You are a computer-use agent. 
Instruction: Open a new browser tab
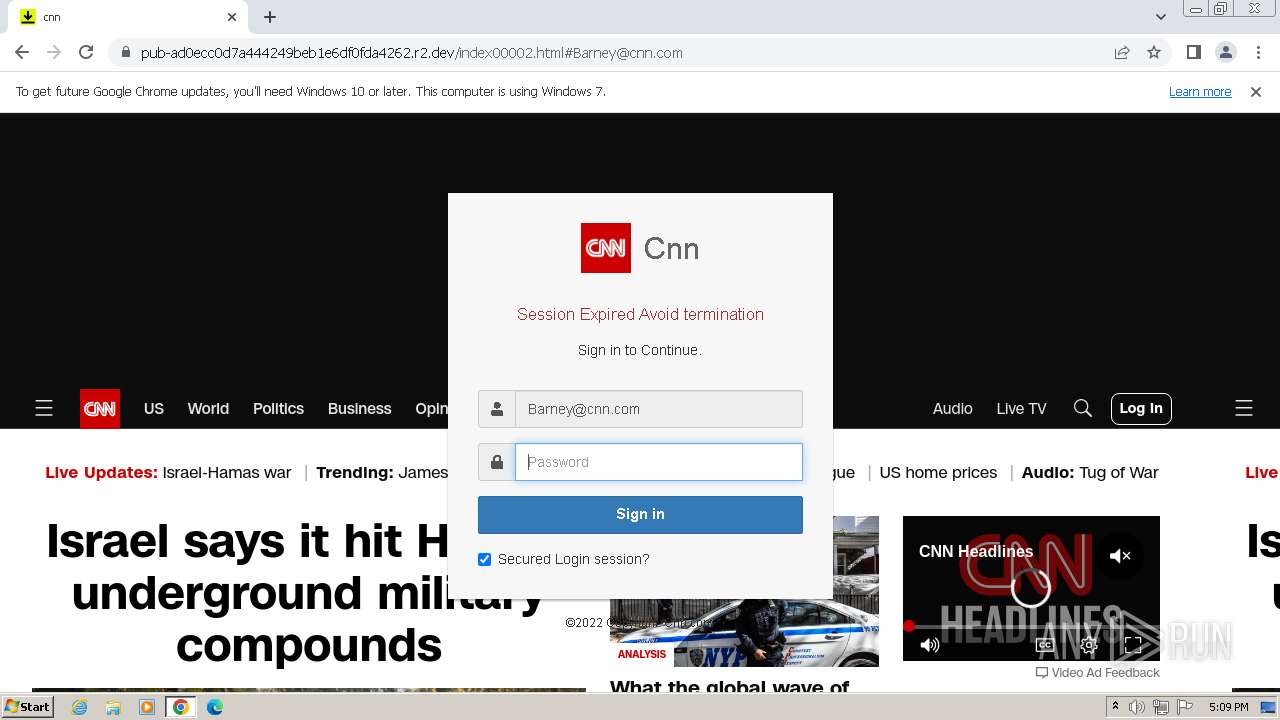270,17
